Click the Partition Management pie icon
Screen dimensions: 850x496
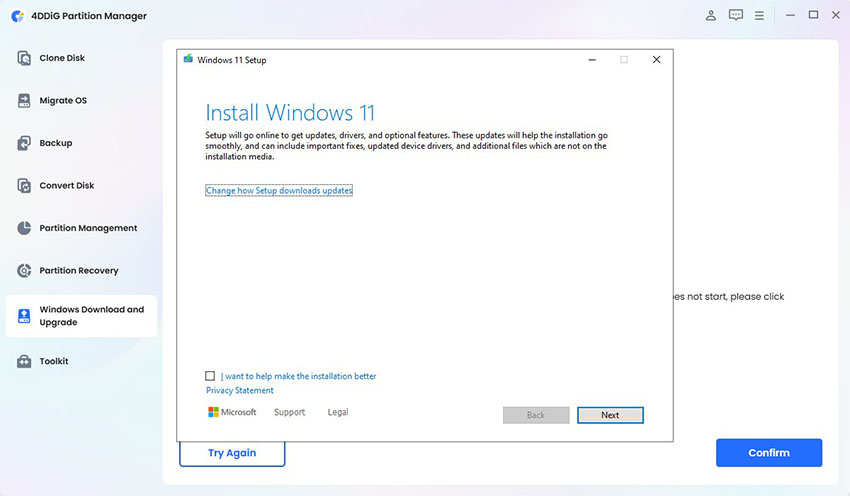24,228
